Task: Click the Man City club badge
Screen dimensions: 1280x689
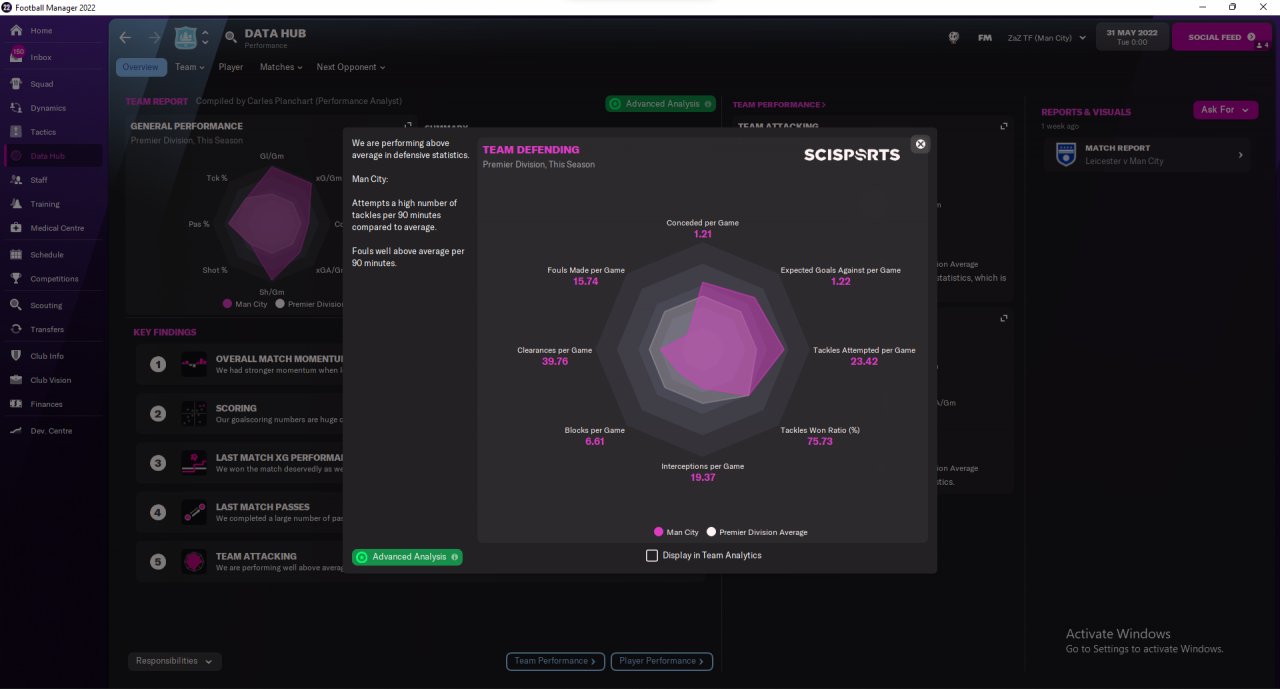Action: click(185, 38)
